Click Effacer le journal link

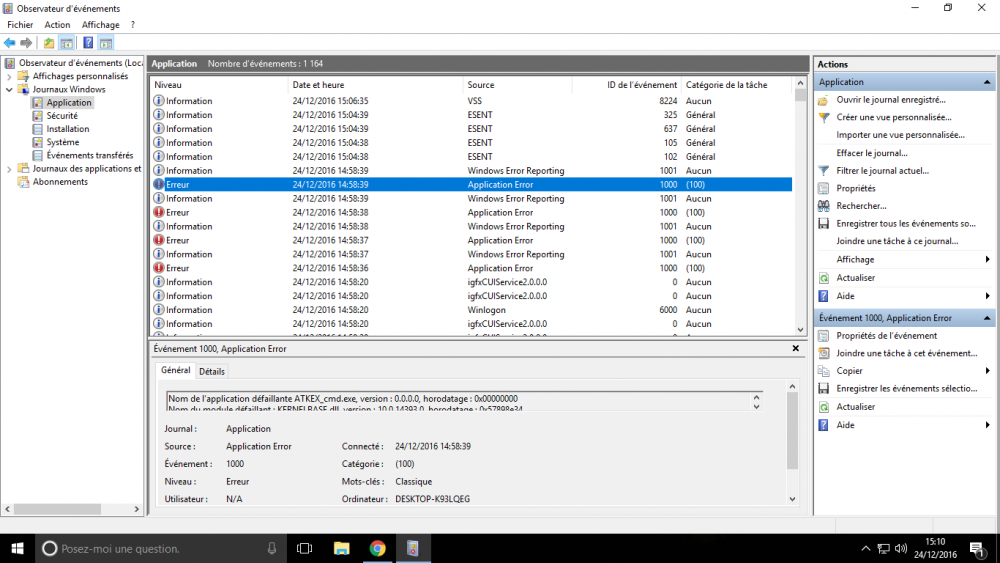pos(872,153)
